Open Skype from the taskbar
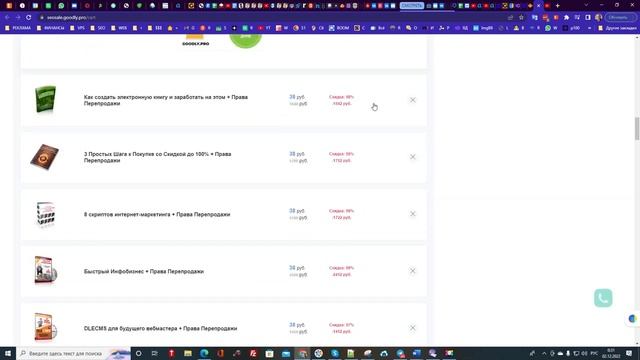 pos(335,353)
